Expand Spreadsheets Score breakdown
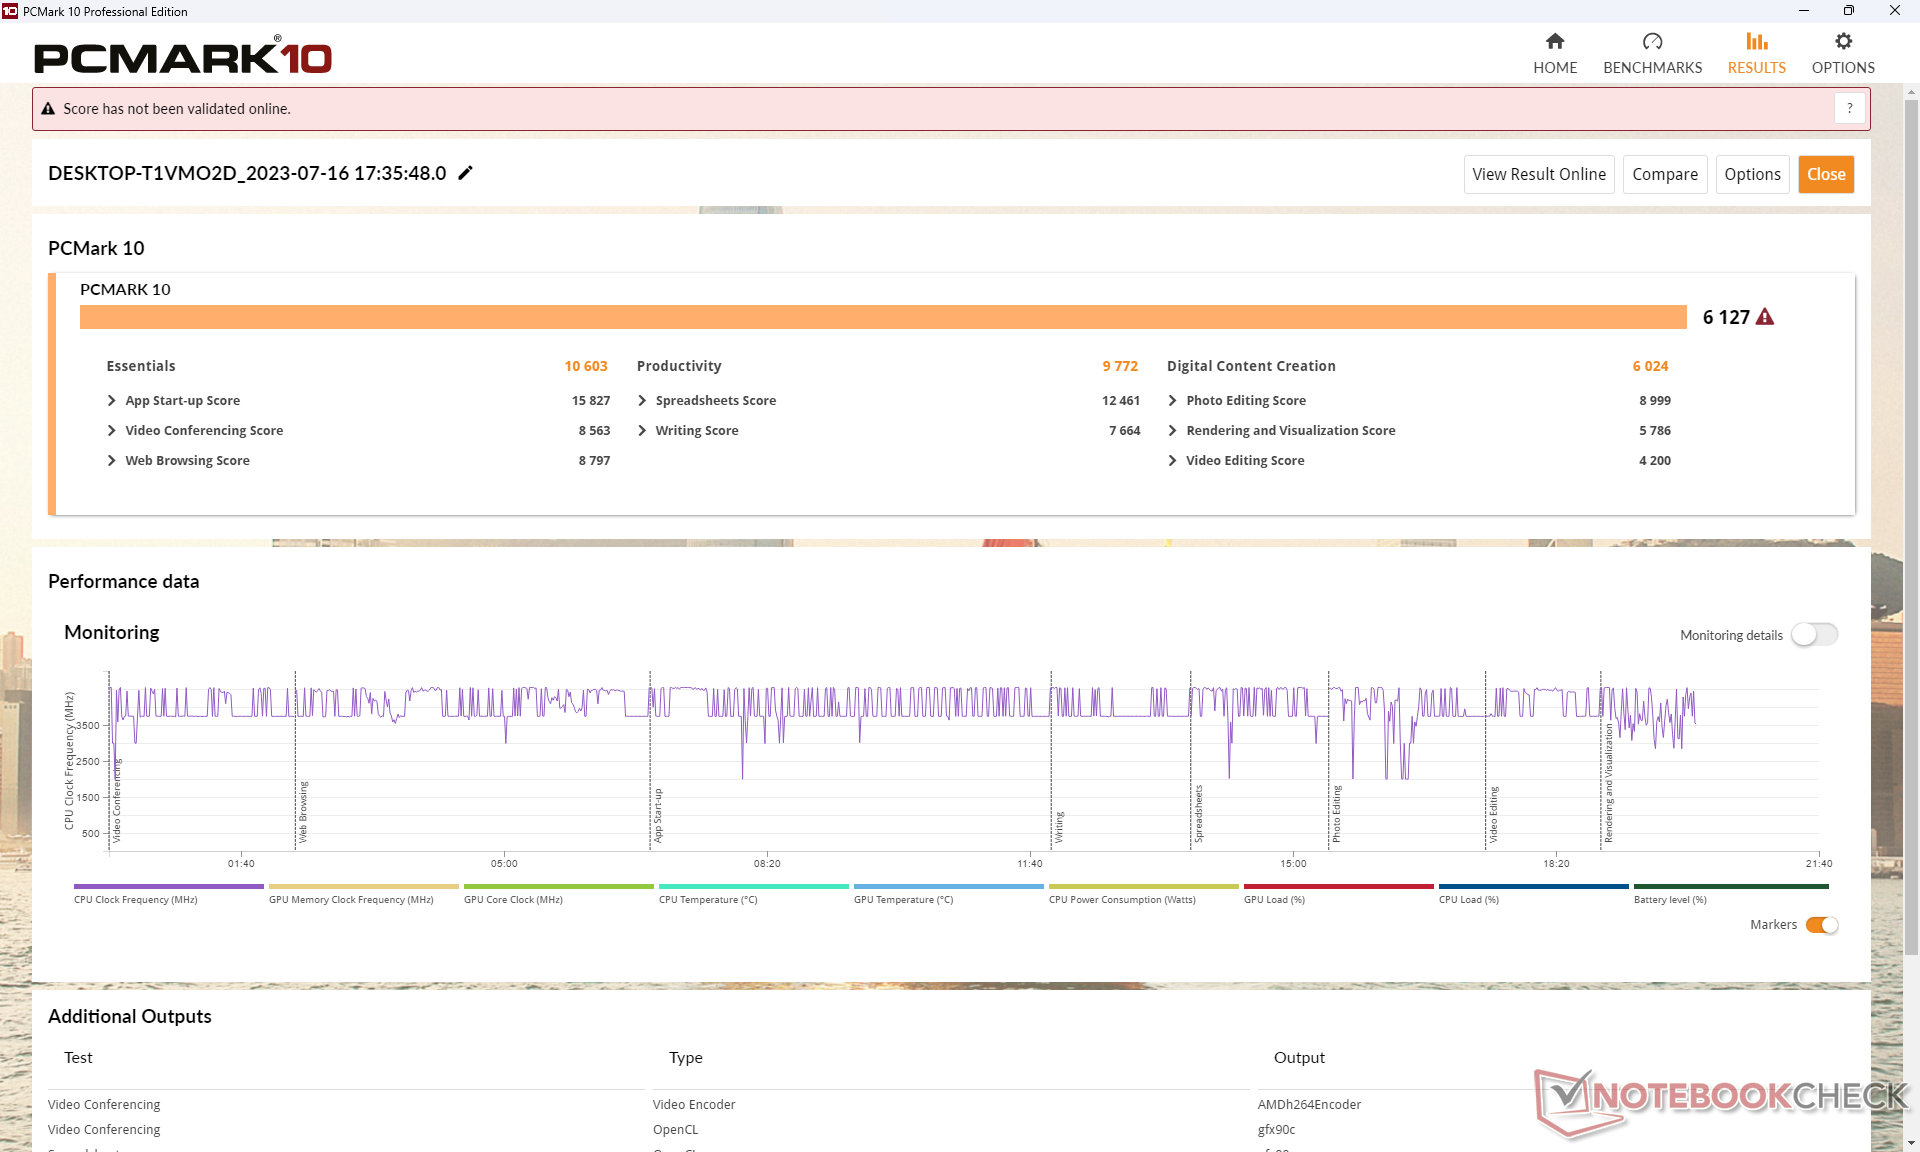1920x1152 pixels. point(642,400)
